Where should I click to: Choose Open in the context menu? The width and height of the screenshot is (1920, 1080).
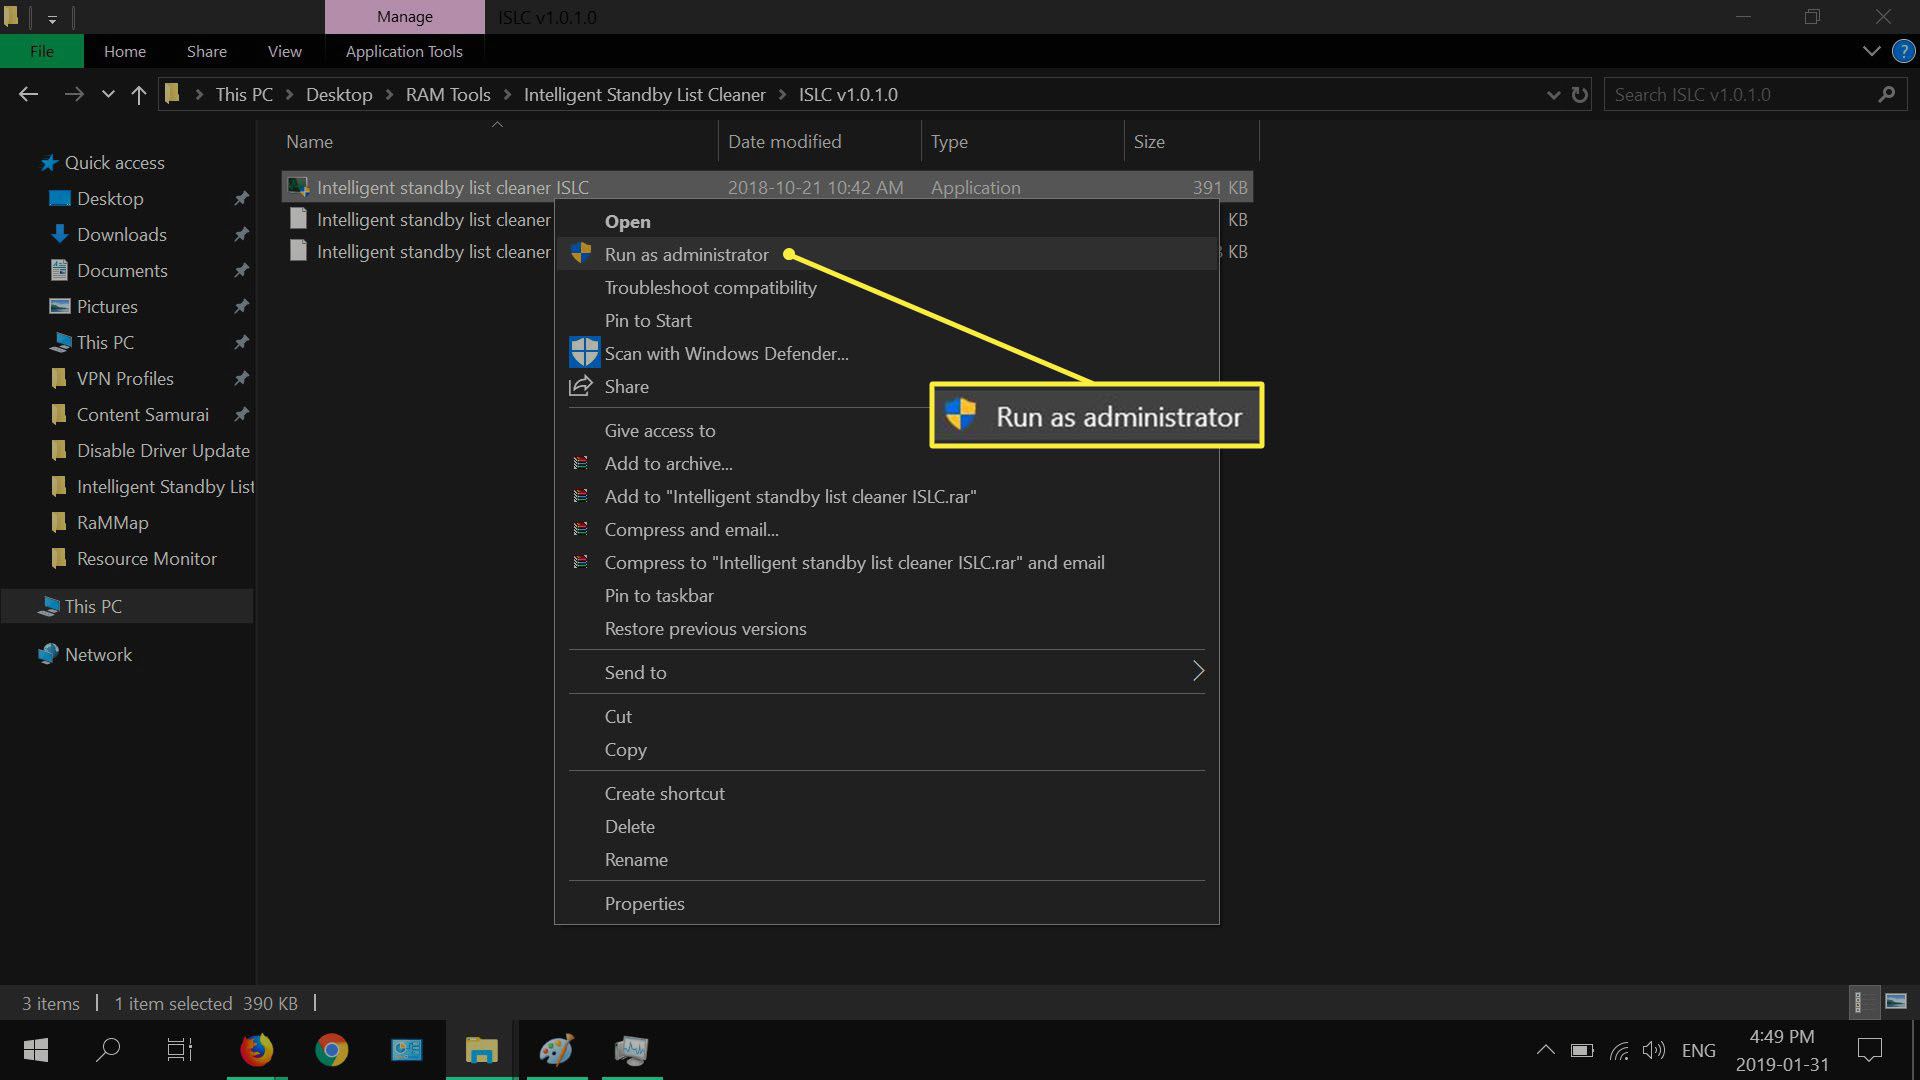[886, 221]
